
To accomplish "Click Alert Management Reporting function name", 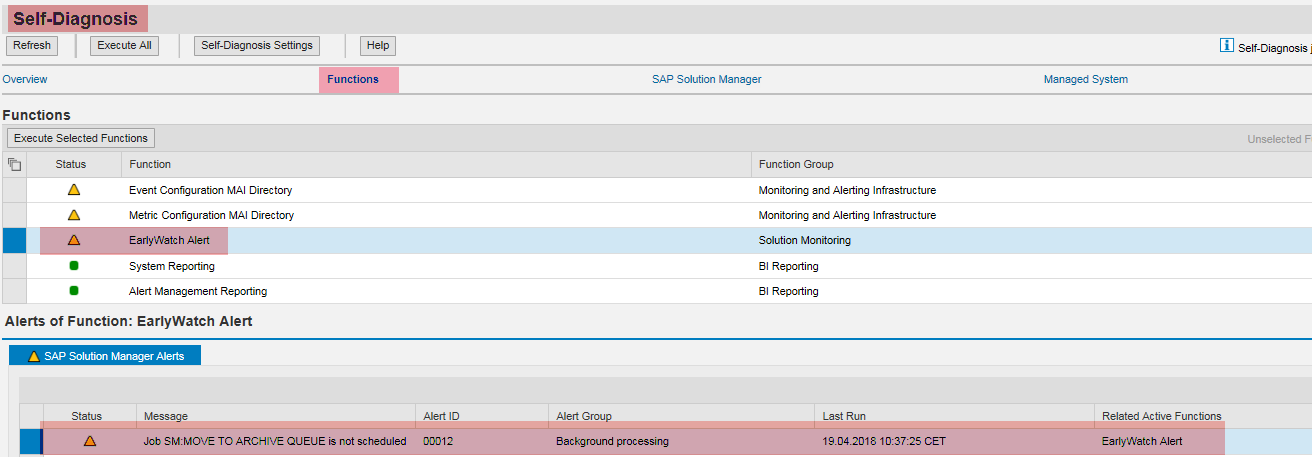I will pos(198,291).
